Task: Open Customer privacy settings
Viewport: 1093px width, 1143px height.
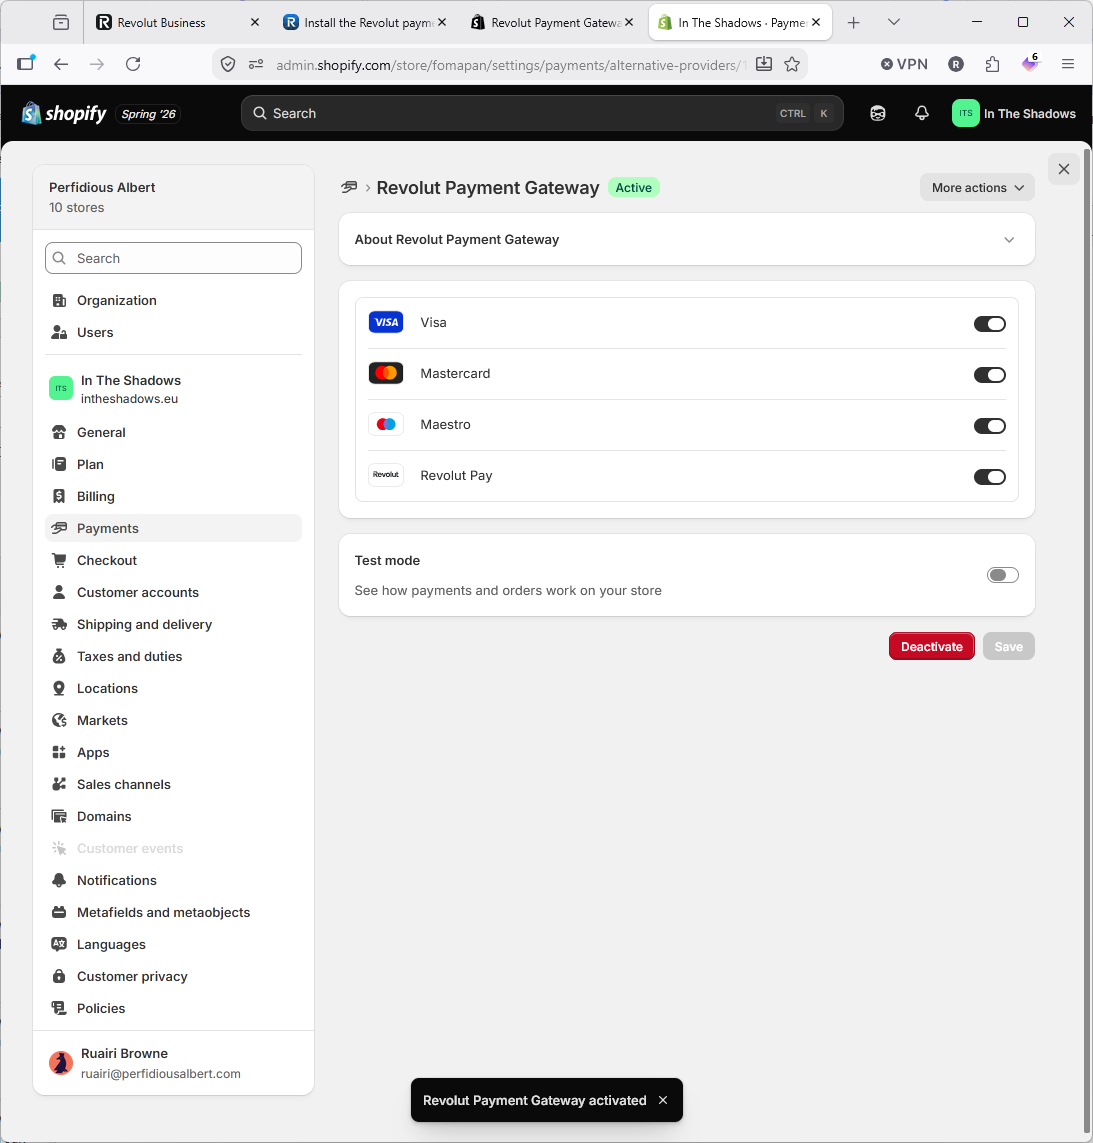Action: tap(174, 977)
